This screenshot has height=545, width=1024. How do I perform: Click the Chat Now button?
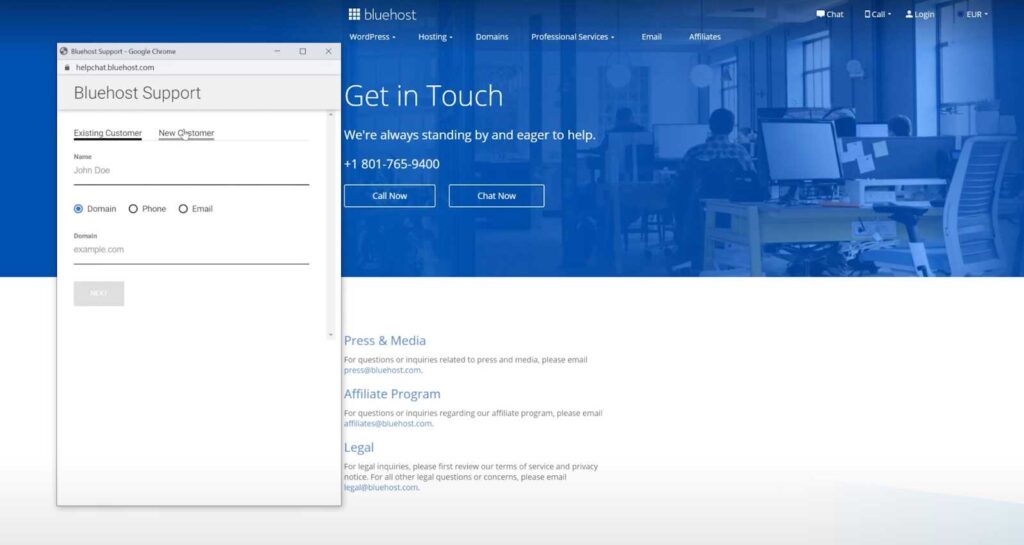pyautogui.click(x=496, y=196)
